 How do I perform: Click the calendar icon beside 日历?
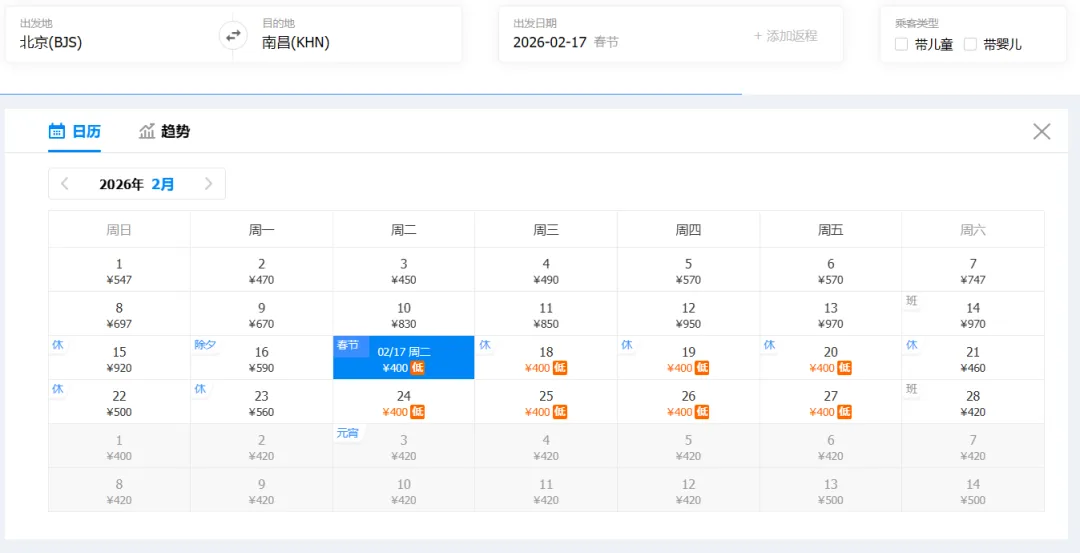[x=57, y=131]
